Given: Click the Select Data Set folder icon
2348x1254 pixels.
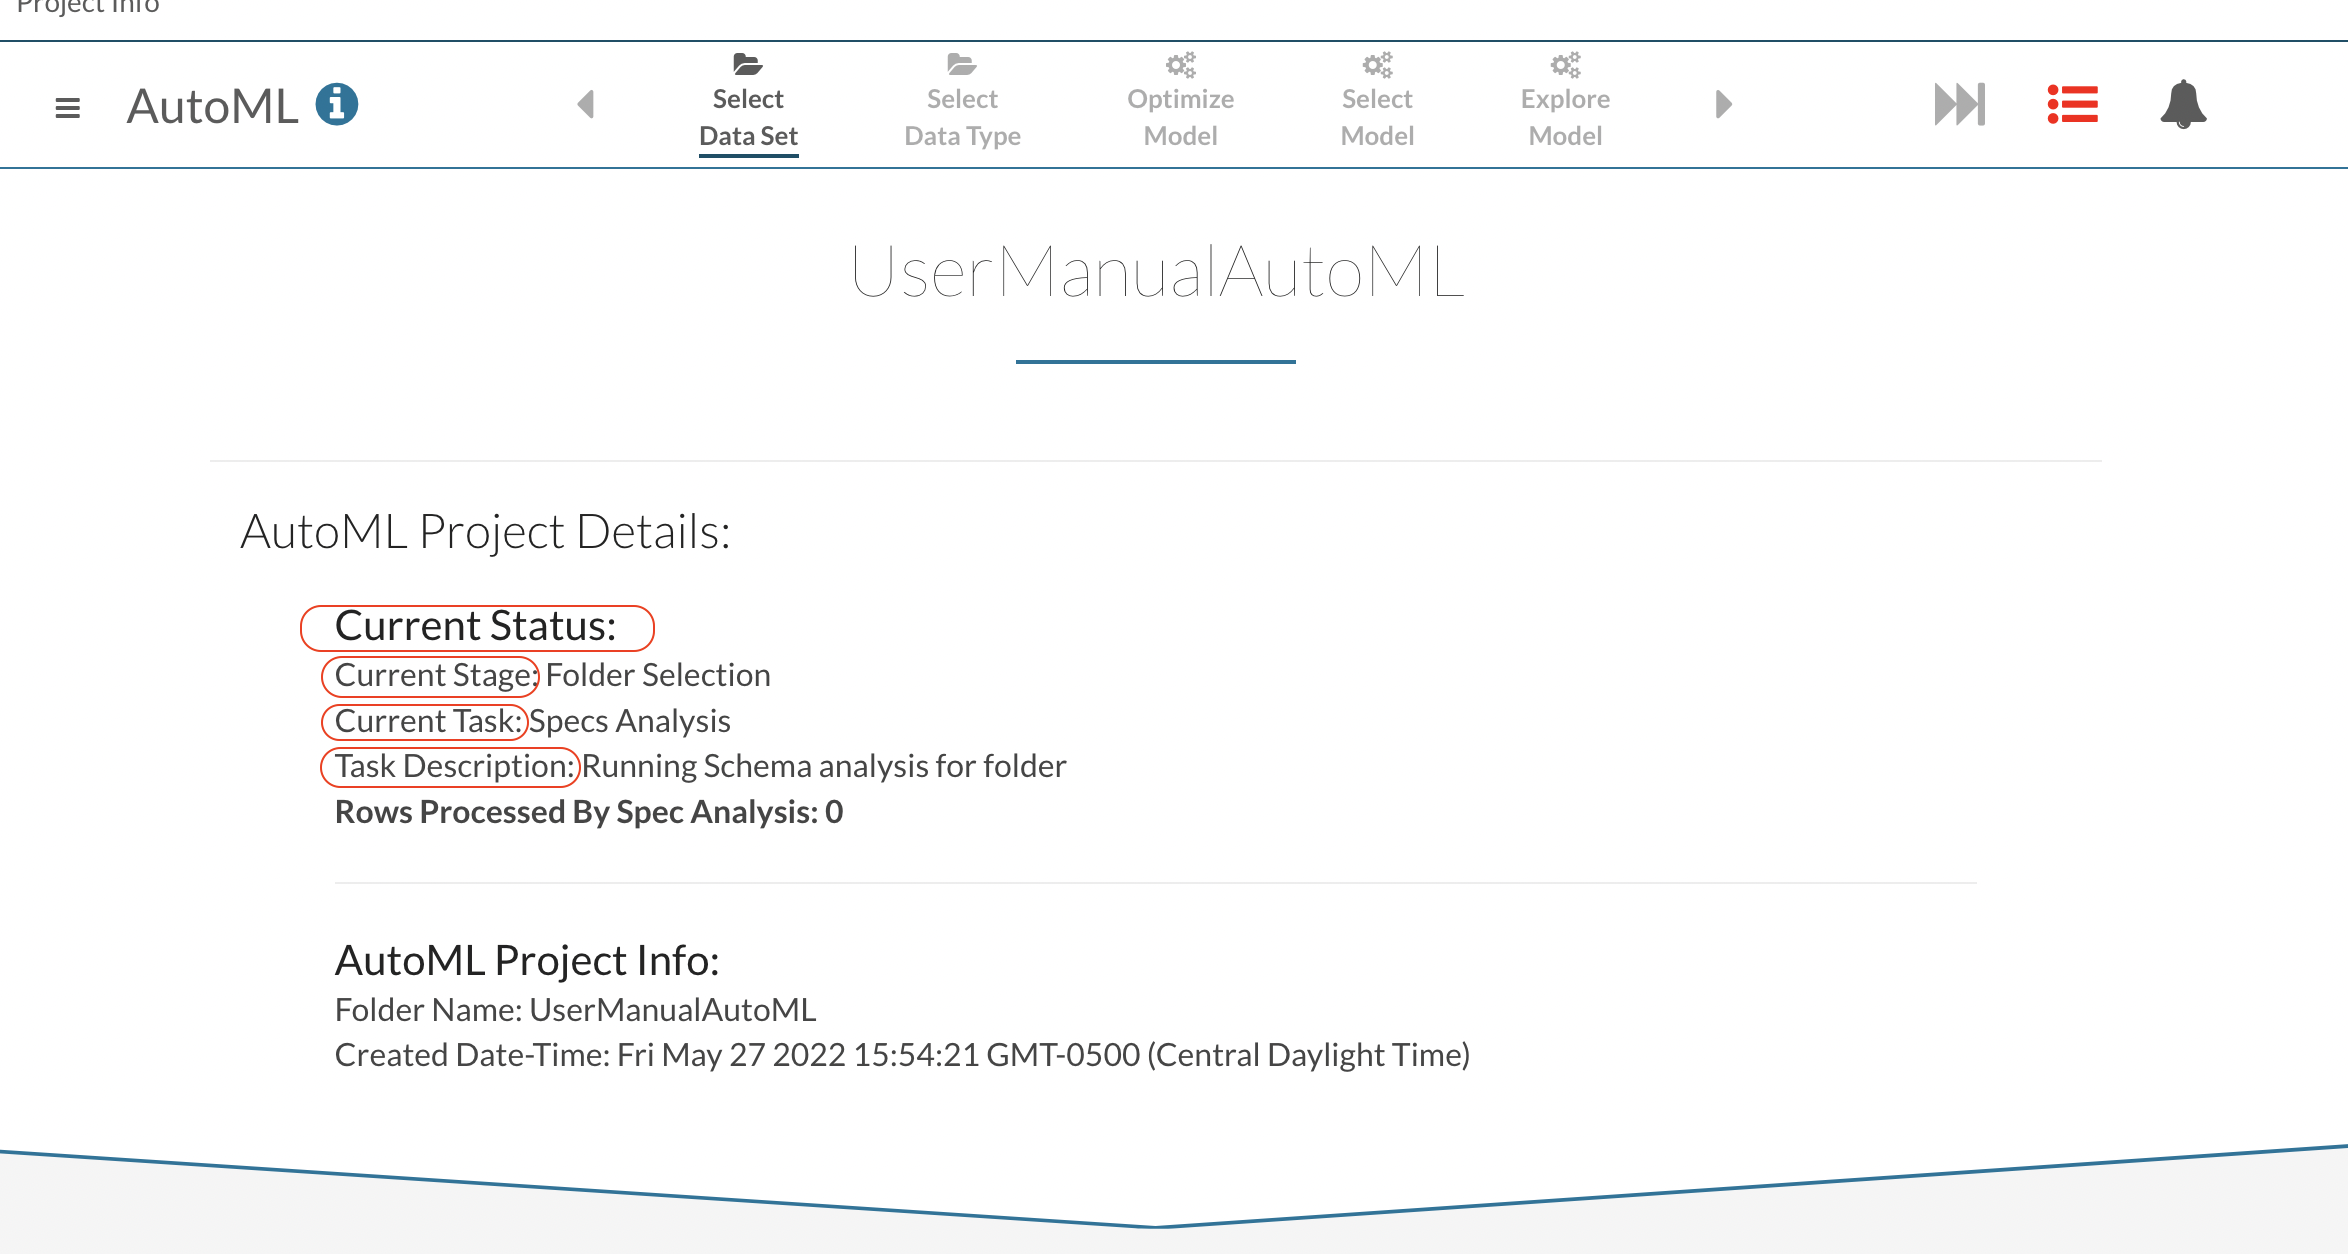Looking at the screenshot, I should coord(748,65).
